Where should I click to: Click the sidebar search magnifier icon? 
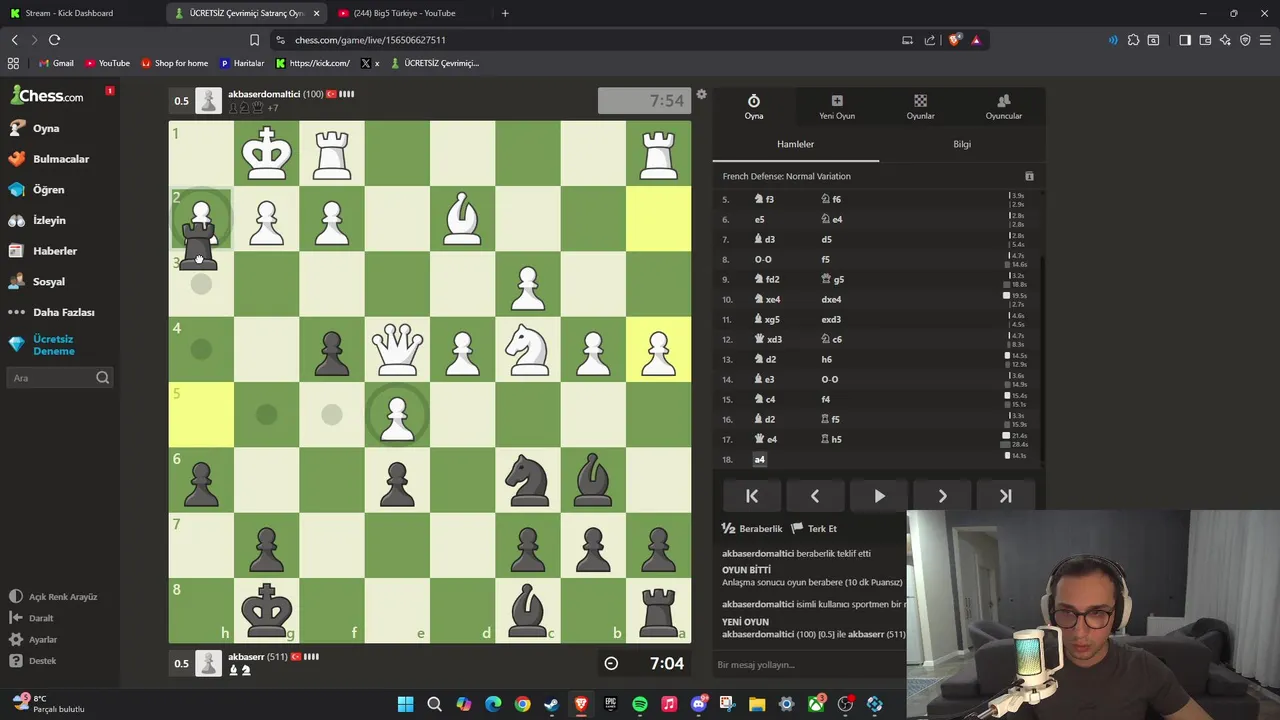tap(102, 378)
